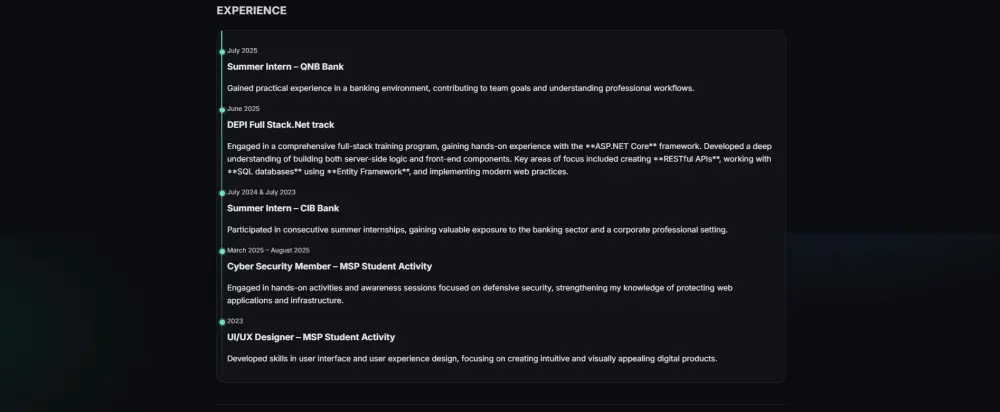The width and height of the screenshot is (1000, 412).
Task: Click the timeline dot beside the 2023 entry
Action: point(222,321)
